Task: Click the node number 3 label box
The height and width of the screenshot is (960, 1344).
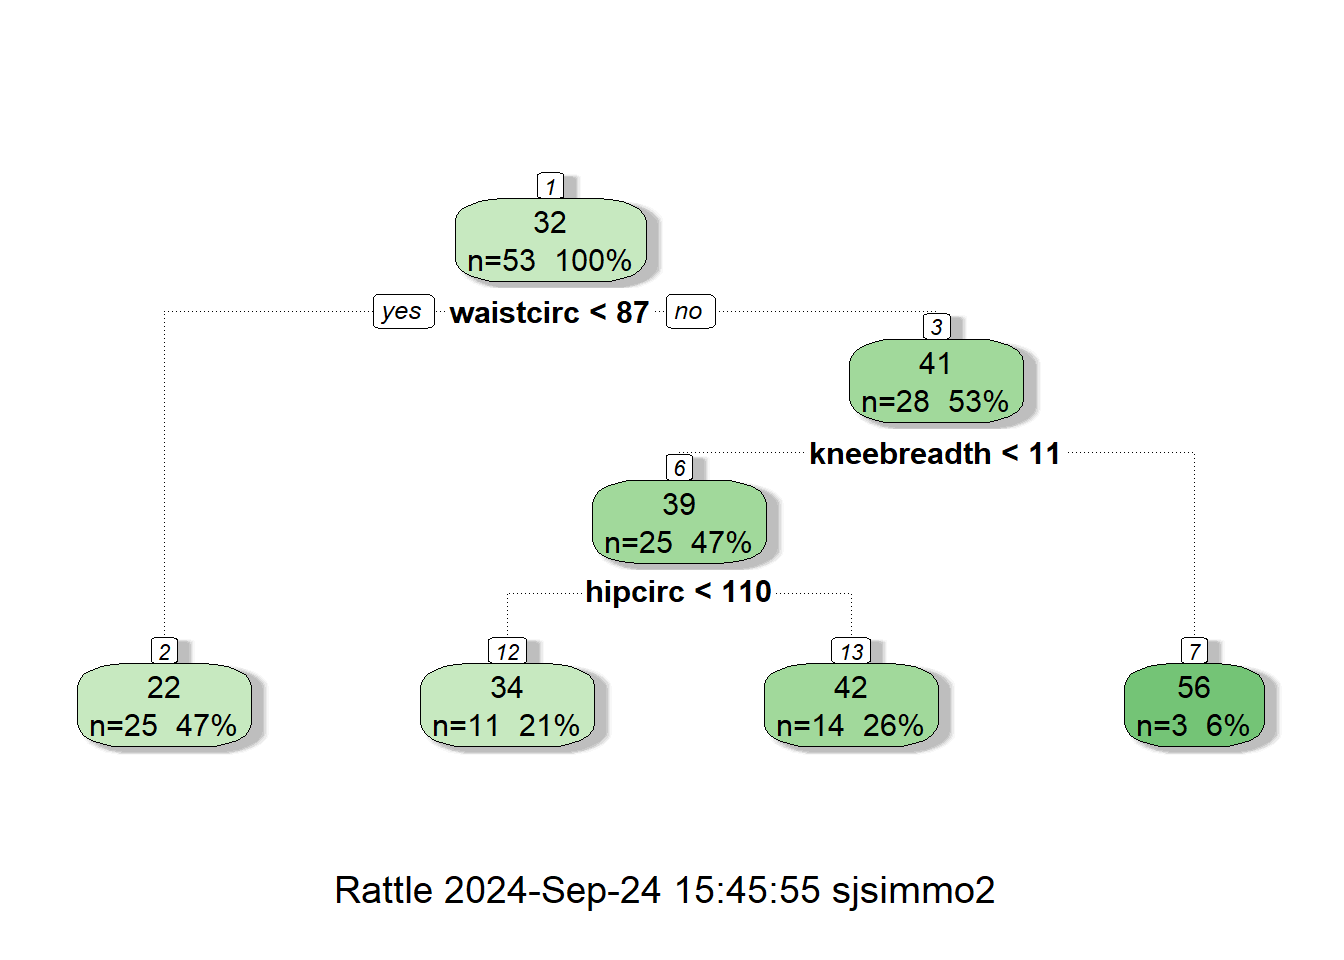Action: click(x=936, y=327)
